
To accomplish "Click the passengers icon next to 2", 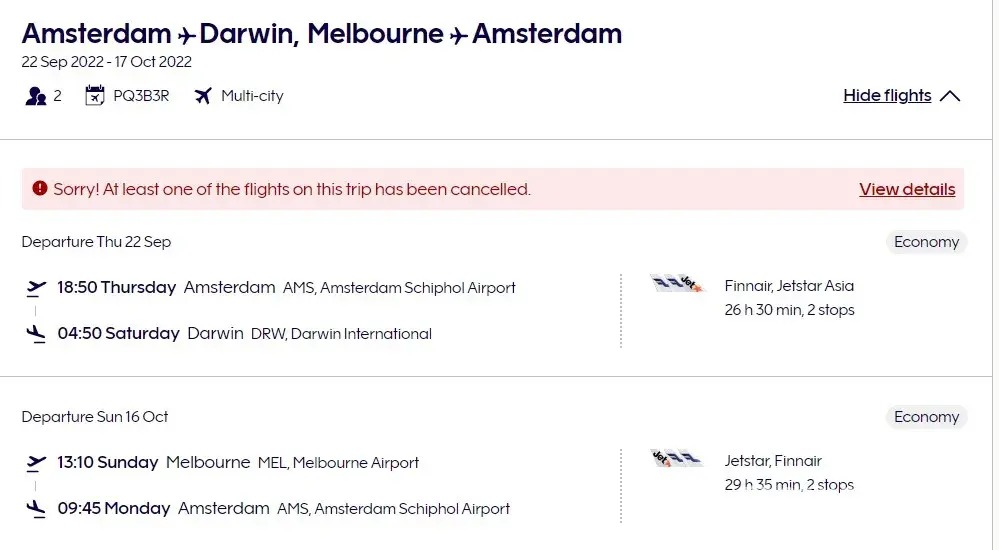I will coord(36,96).
